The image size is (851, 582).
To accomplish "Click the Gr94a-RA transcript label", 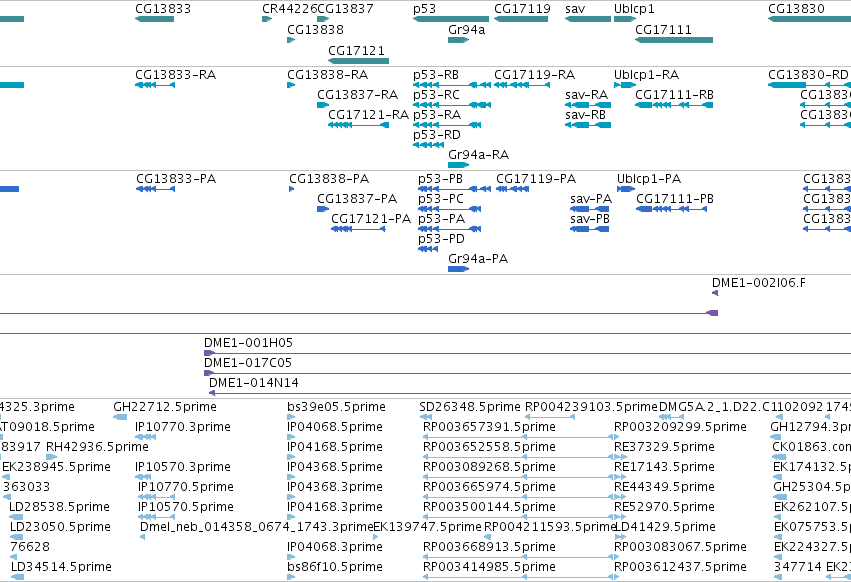I will click(x=479, y=155).
